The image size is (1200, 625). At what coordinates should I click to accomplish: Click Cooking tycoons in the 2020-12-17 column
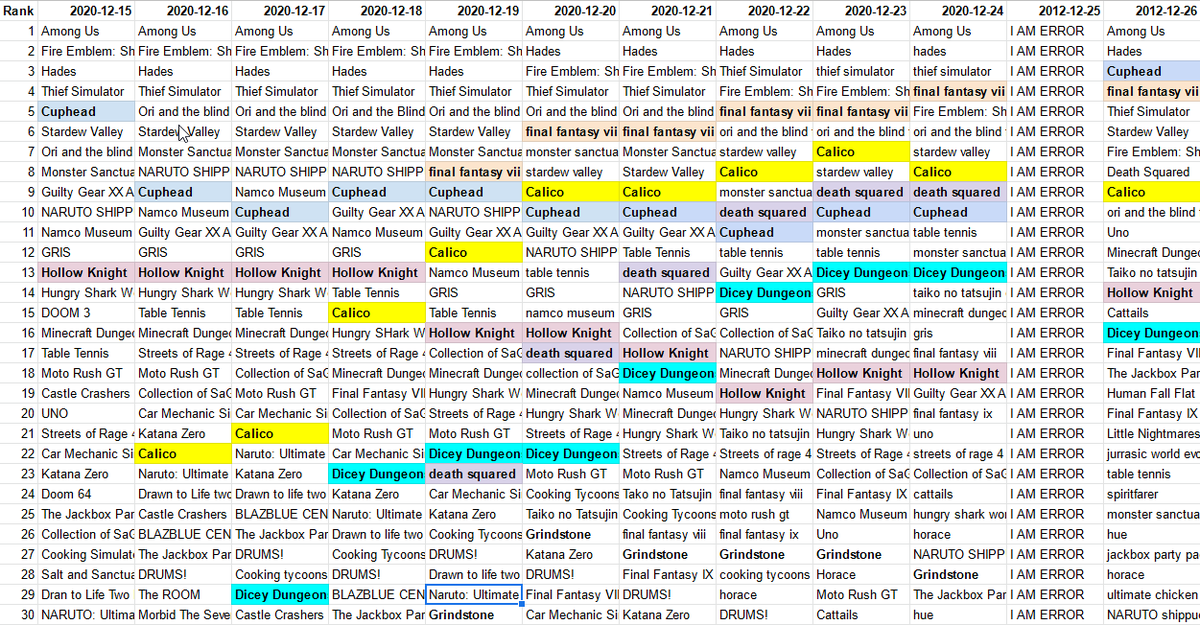tap(281, 574)
